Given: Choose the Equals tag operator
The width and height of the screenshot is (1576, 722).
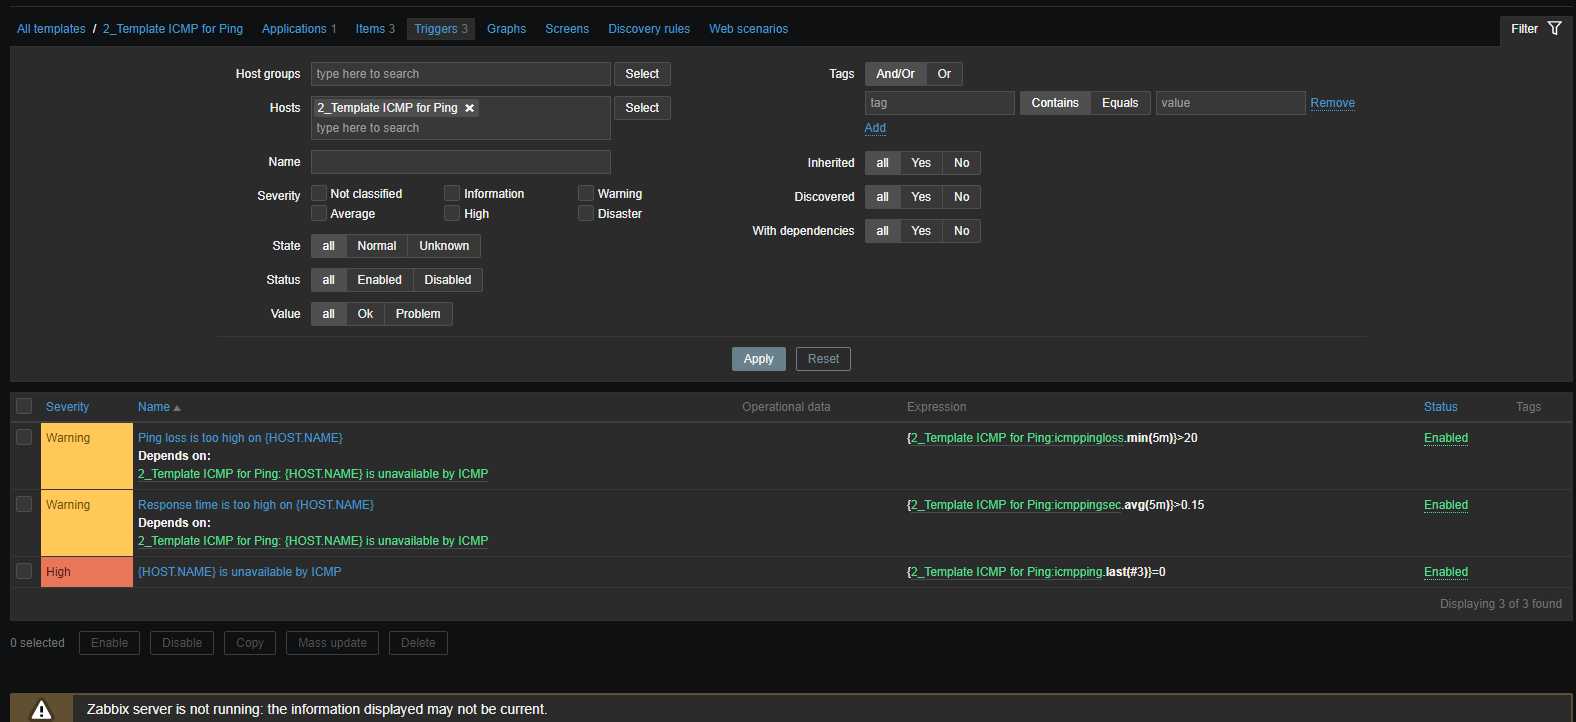Looking at the screenshot, I should [1120, 103].
